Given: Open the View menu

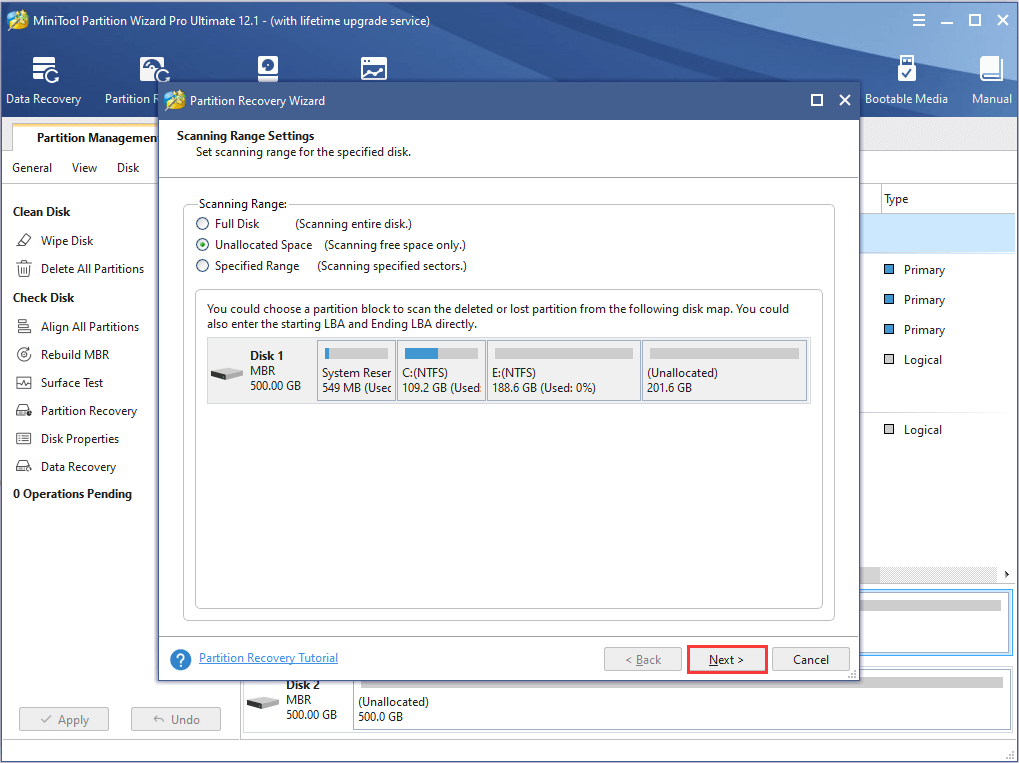Looking at the screenshot, I should (84, 168).
